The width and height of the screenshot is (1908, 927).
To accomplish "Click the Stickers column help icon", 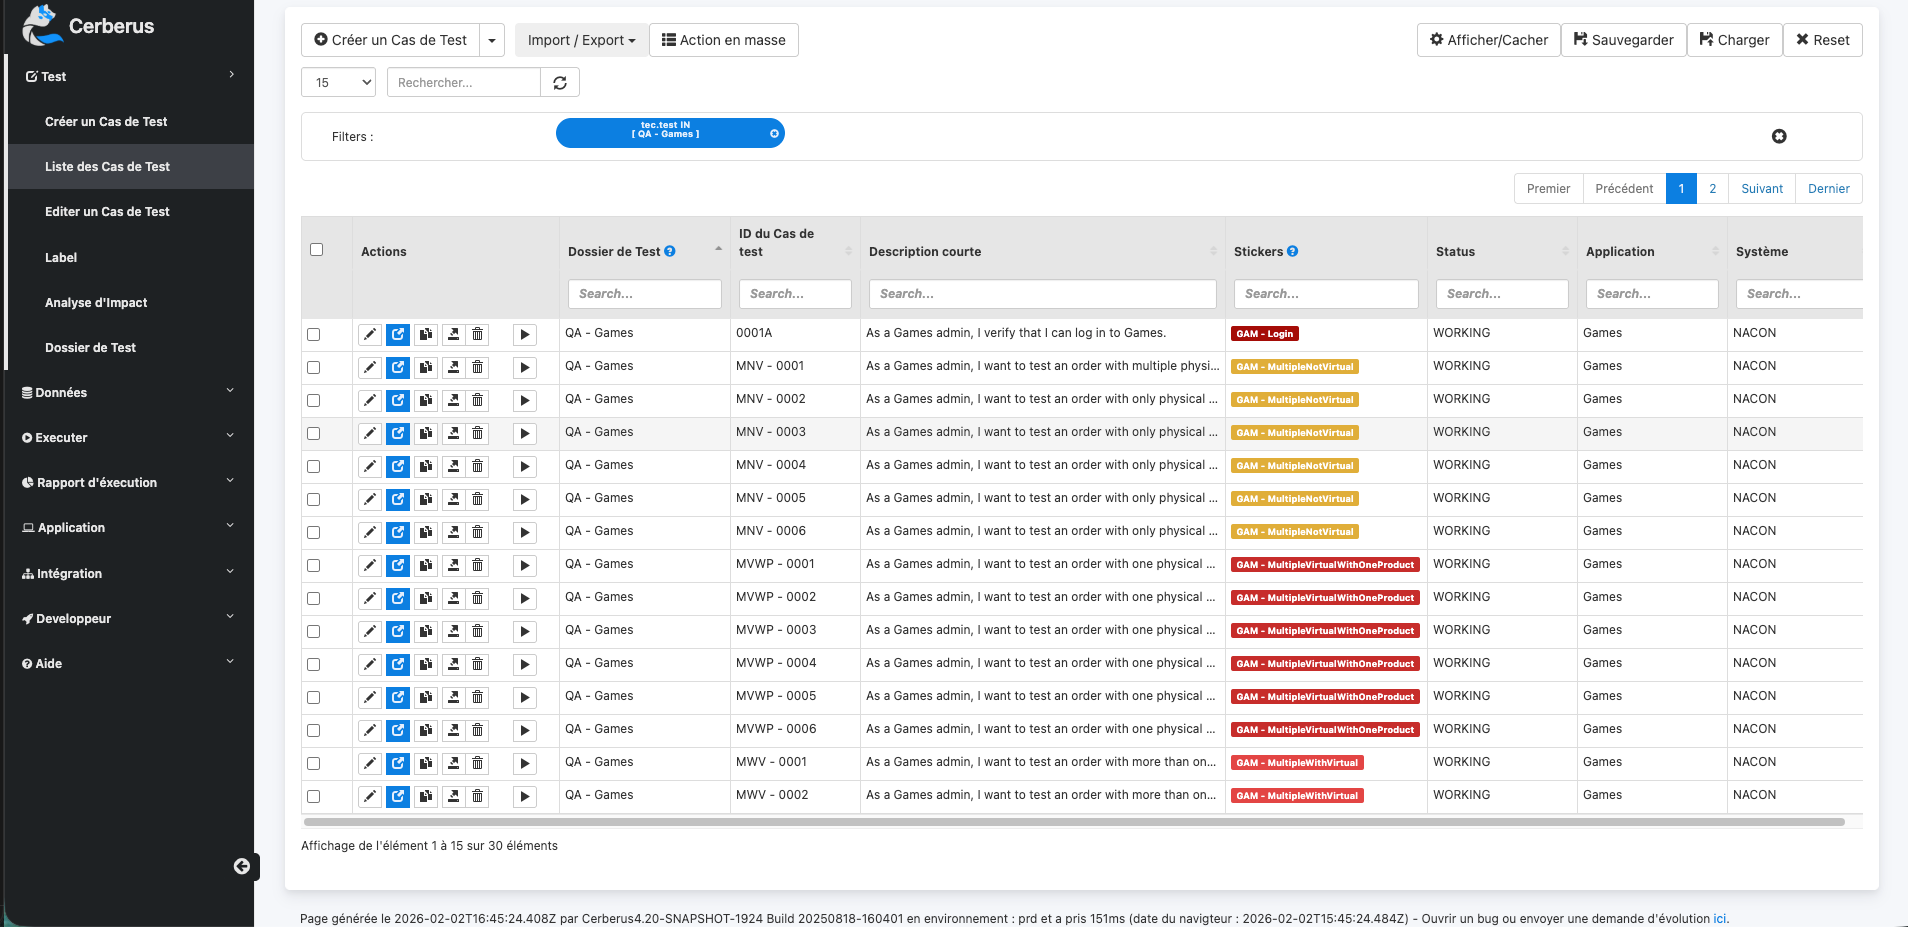I will click(1293, 251).
